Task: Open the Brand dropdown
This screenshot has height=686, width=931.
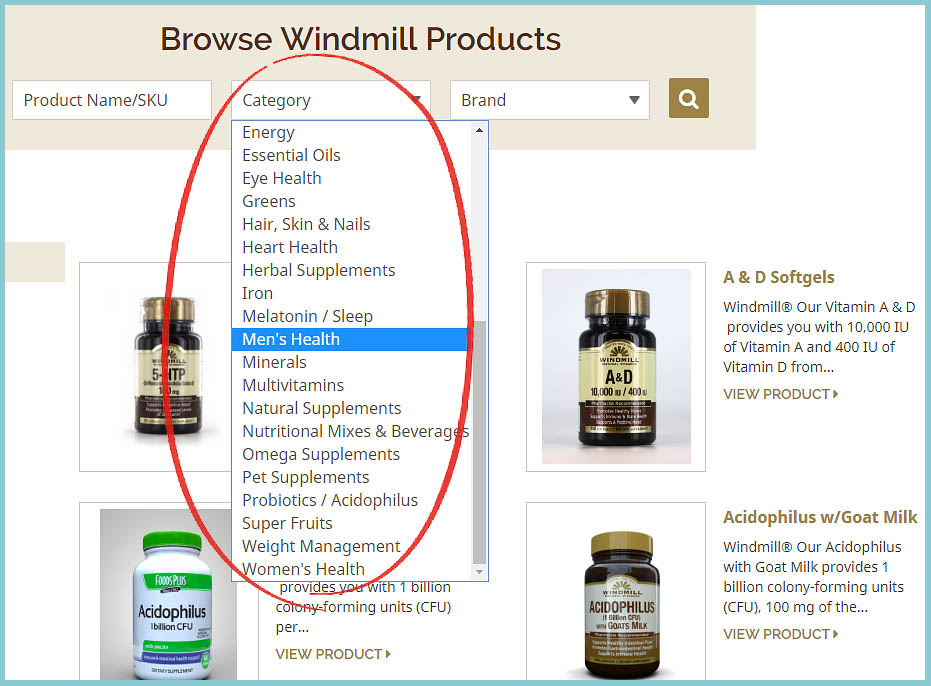Action: coord(549,100)
